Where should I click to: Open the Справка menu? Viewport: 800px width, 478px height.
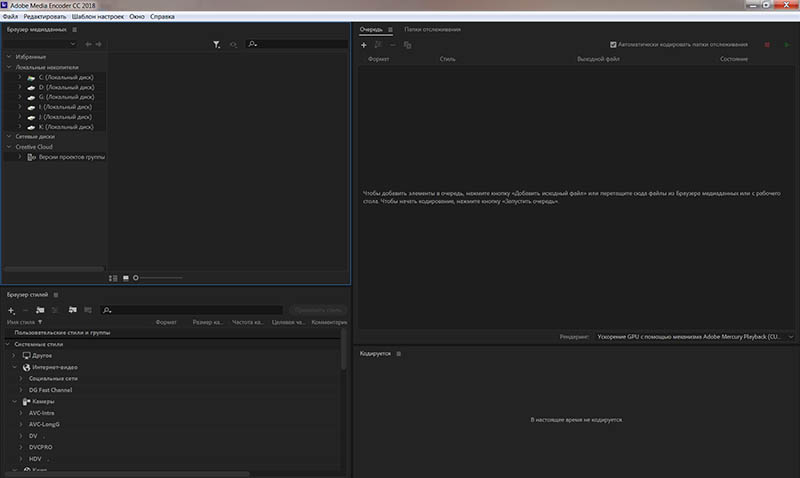(162, 16)
